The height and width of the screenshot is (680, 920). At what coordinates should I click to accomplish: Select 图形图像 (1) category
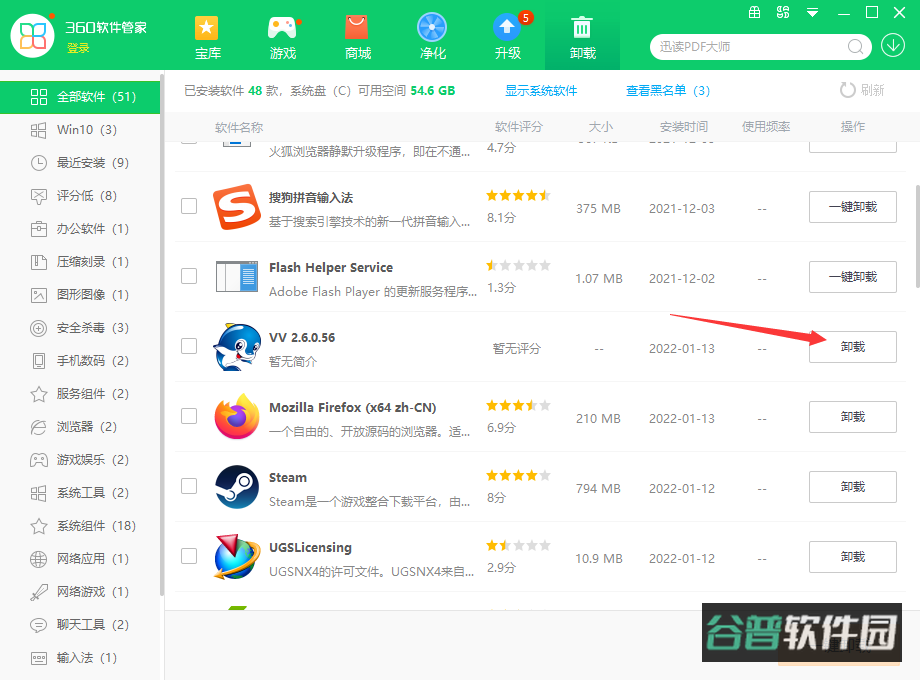click(x=80, y=295)
